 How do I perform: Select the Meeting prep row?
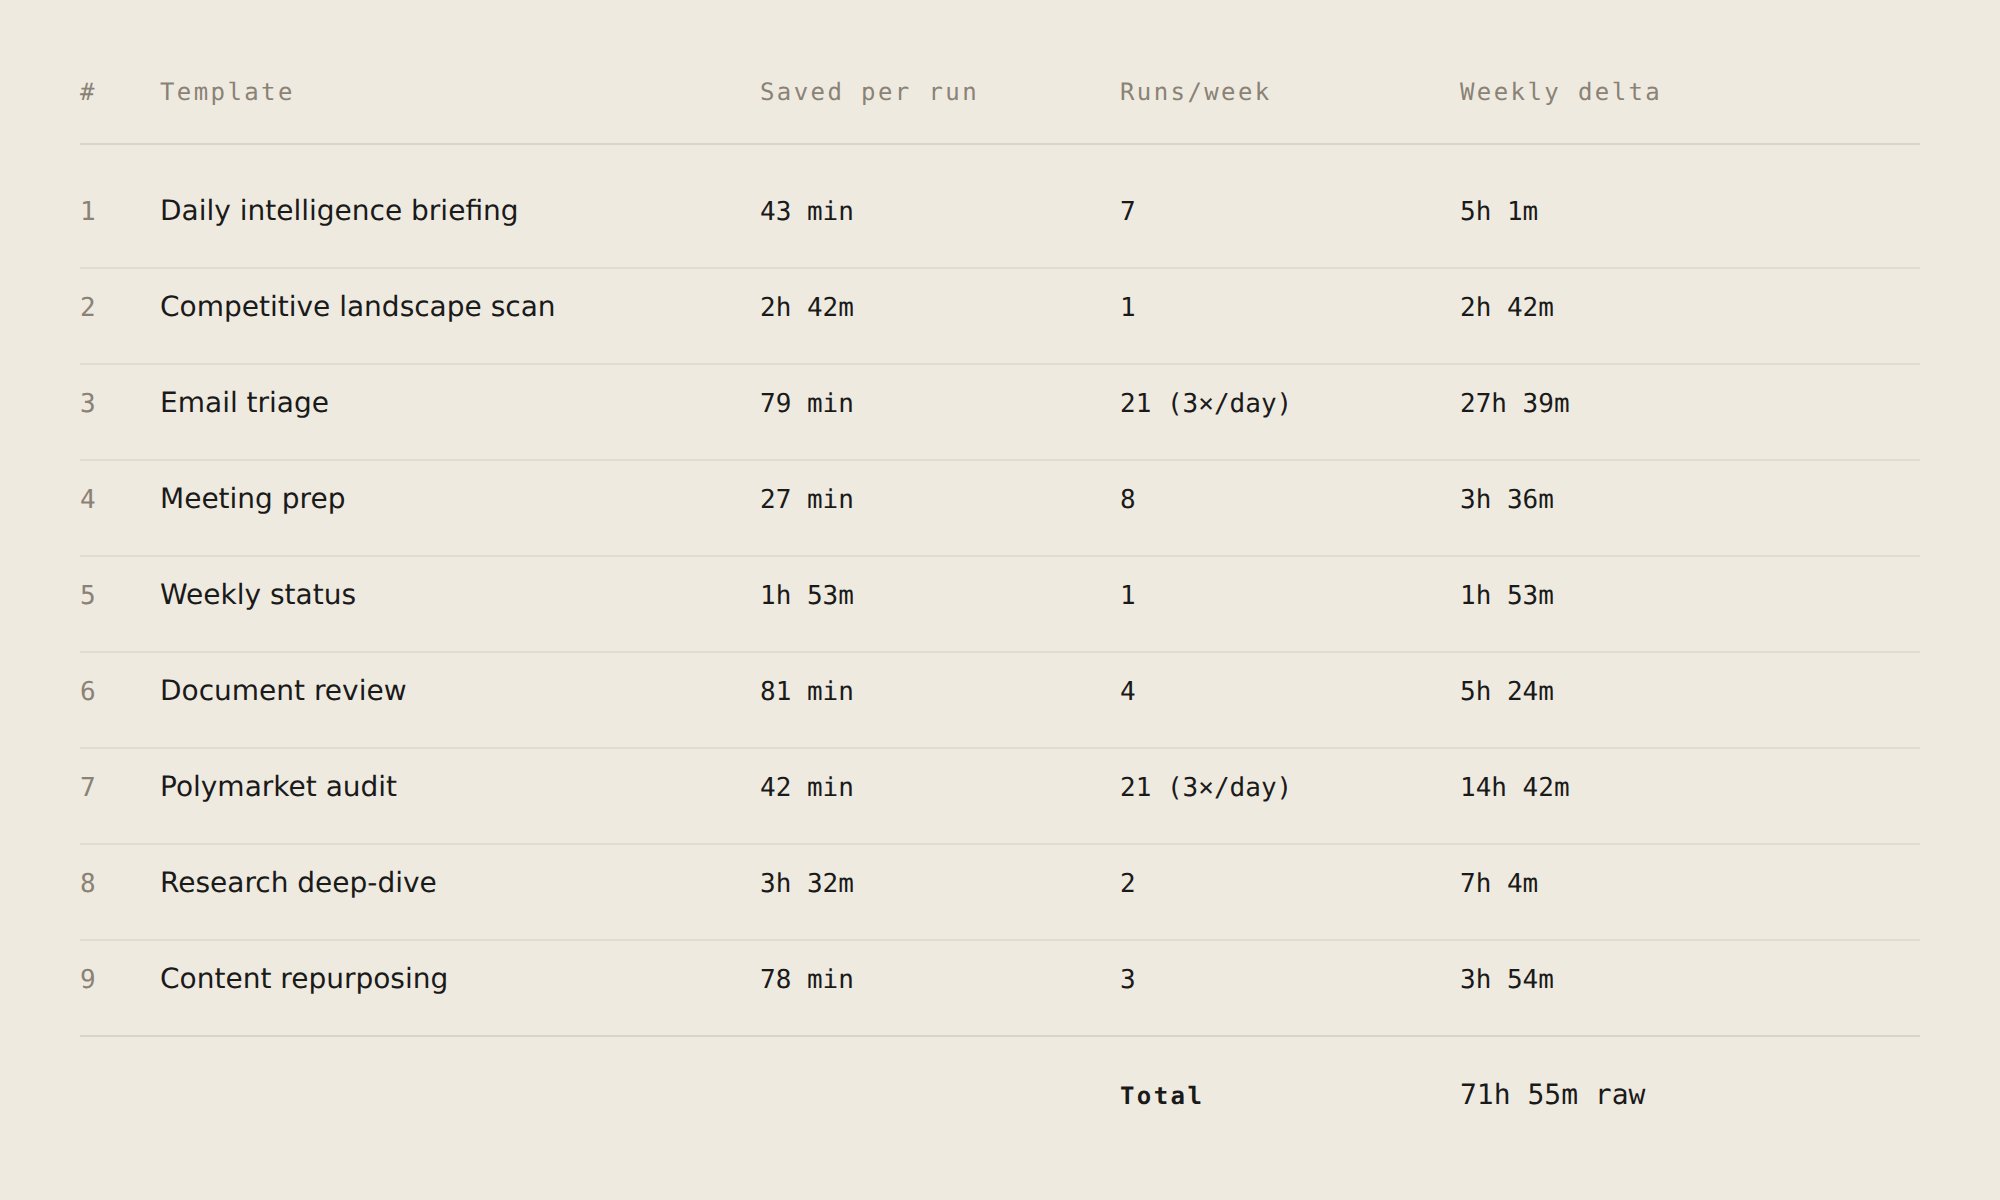click(x=1000, y=499)
